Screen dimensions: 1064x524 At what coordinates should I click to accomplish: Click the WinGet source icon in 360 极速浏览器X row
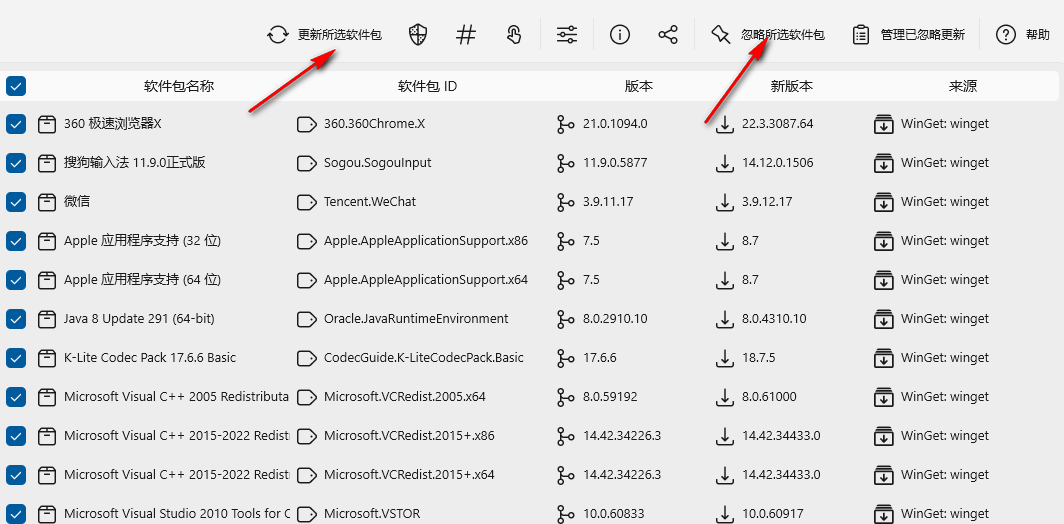[x=883, y=124]
